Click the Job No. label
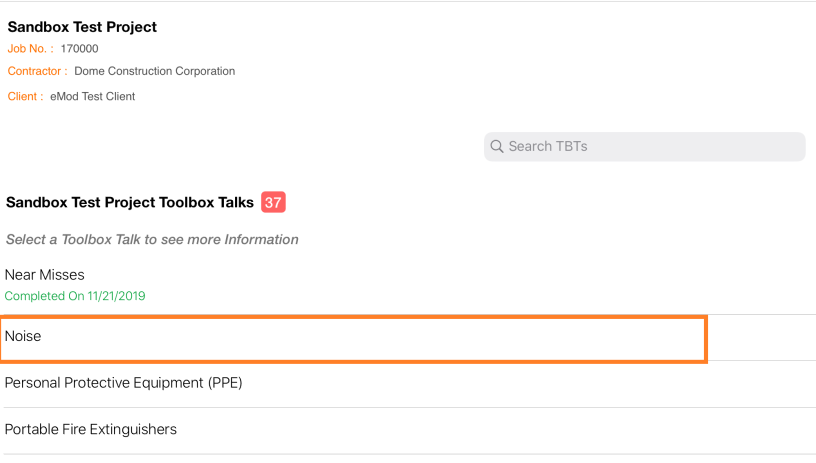This screenshot has height=463, width=816. coord(31,49)
